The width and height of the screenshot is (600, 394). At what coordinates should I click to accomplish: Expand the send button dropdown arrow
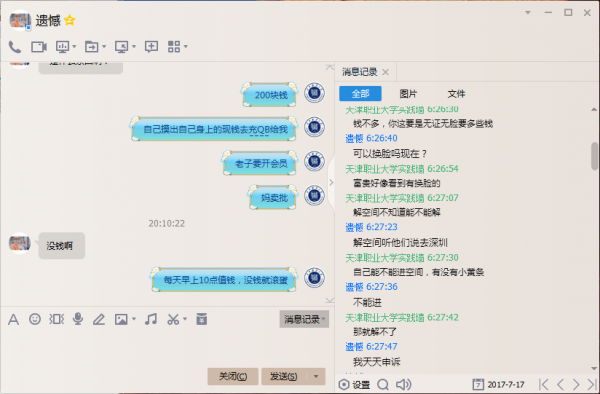(316, 376)
